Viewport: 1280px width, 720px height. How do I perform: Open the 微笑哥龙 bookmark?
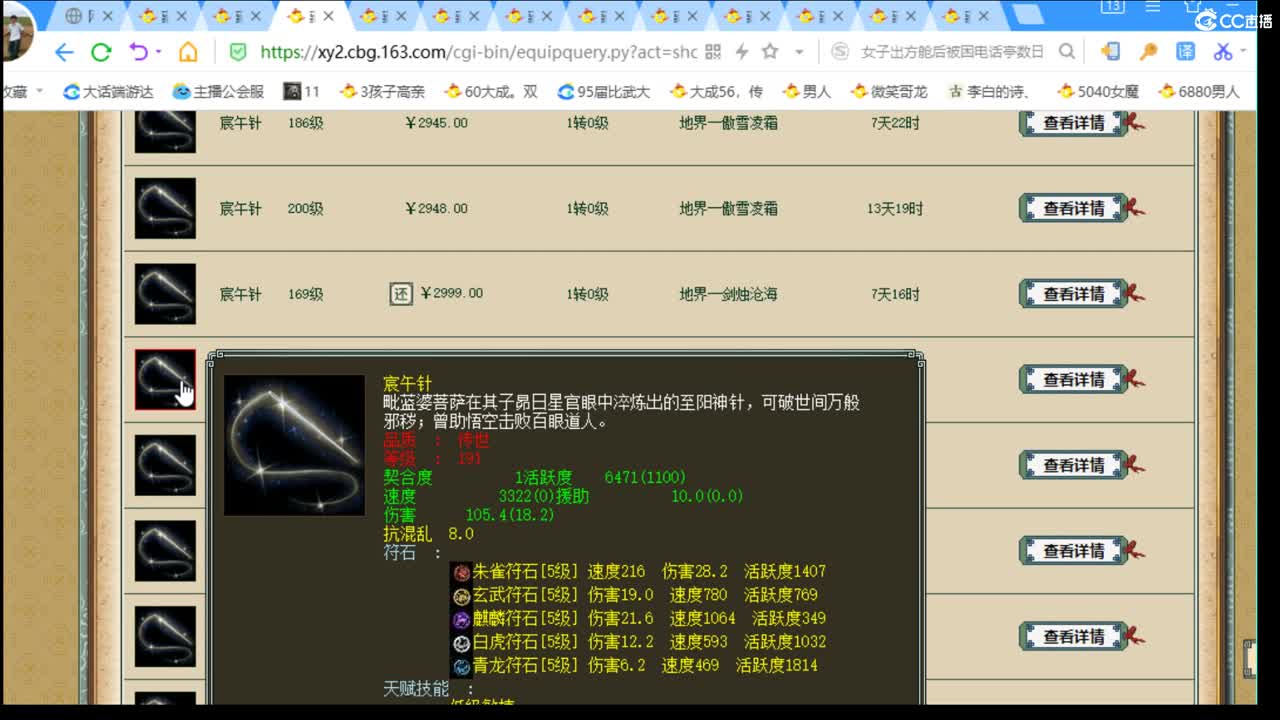[x=889, y=91]
